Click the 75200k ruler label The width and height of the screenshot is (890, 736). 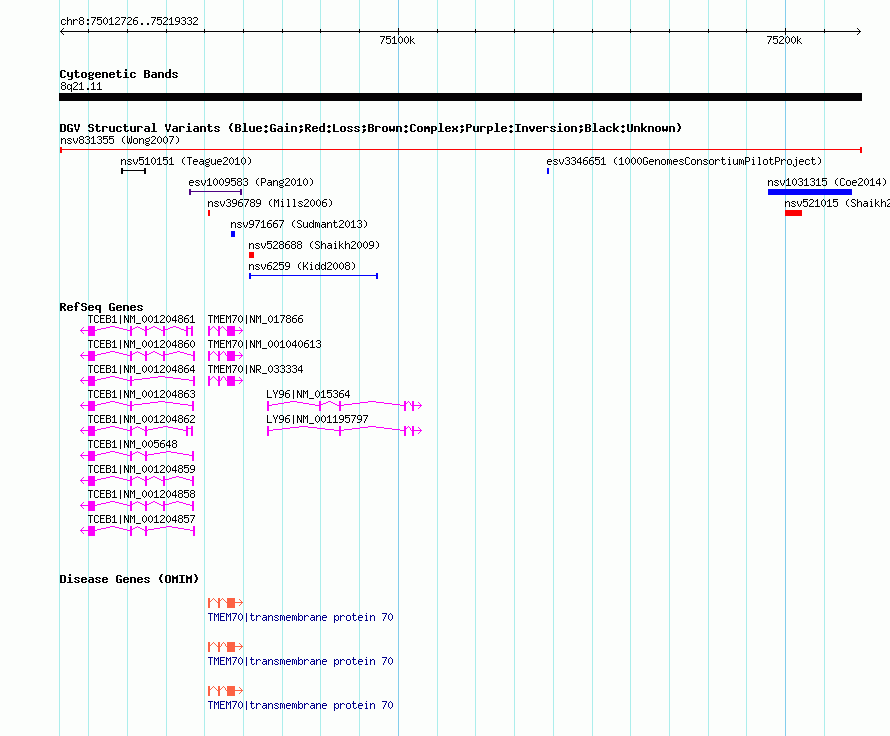(x=784, y=40)
